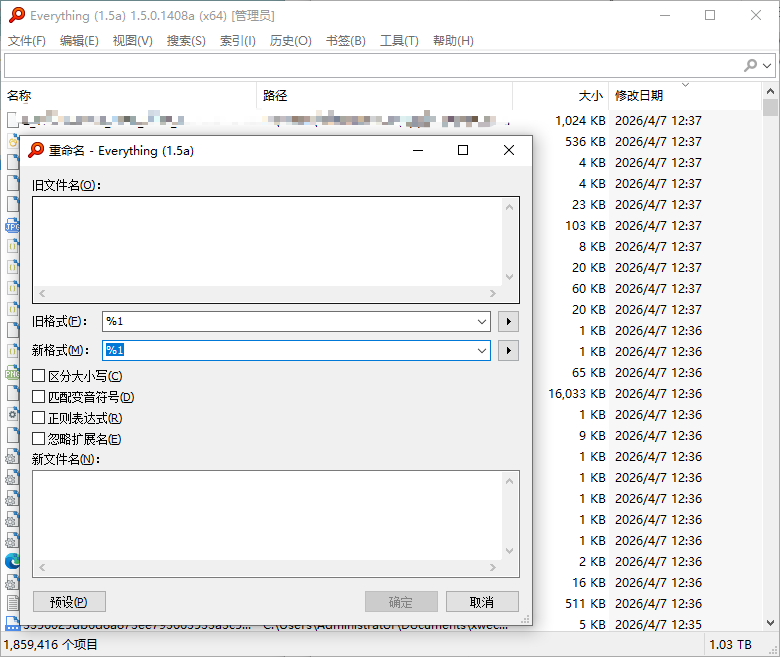The width and height of the screenshot is (780, 657).
Task: Click the 旧文件名 vertical scrollbar up arrow
Action: point(509,207)
